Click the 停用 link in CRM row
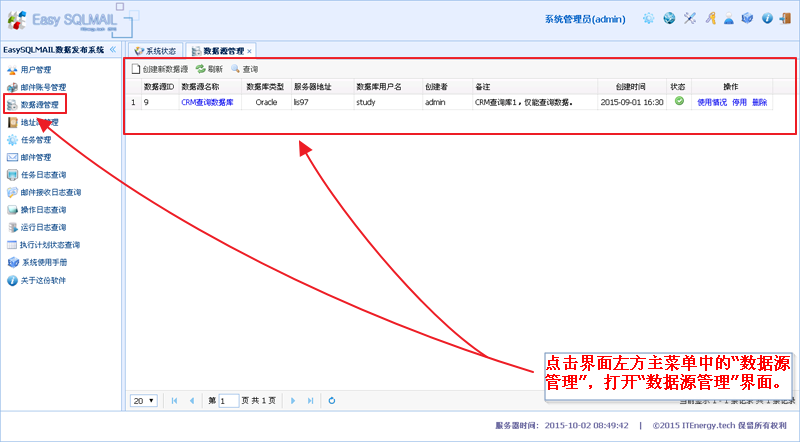This screenshot has height=442, width=800. pos(739,102)
